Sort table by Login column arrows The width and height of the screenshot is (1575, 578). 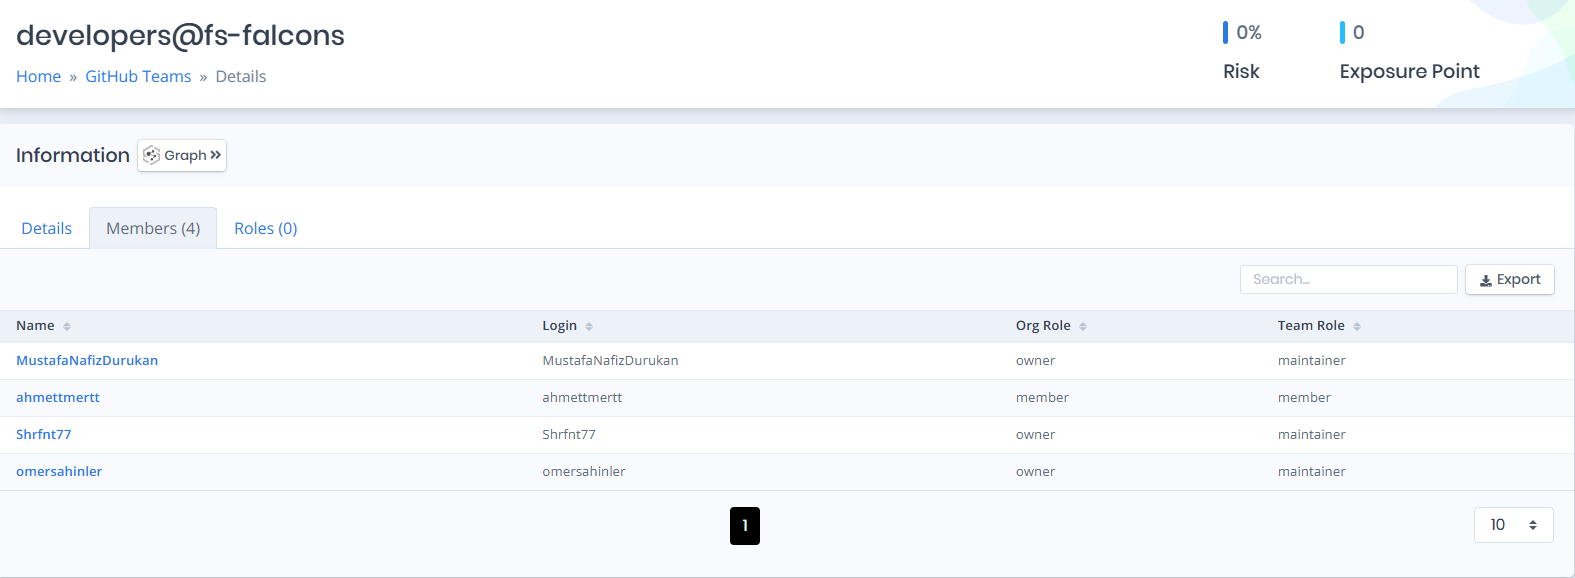pyautogui.click(x=589, y=327)
